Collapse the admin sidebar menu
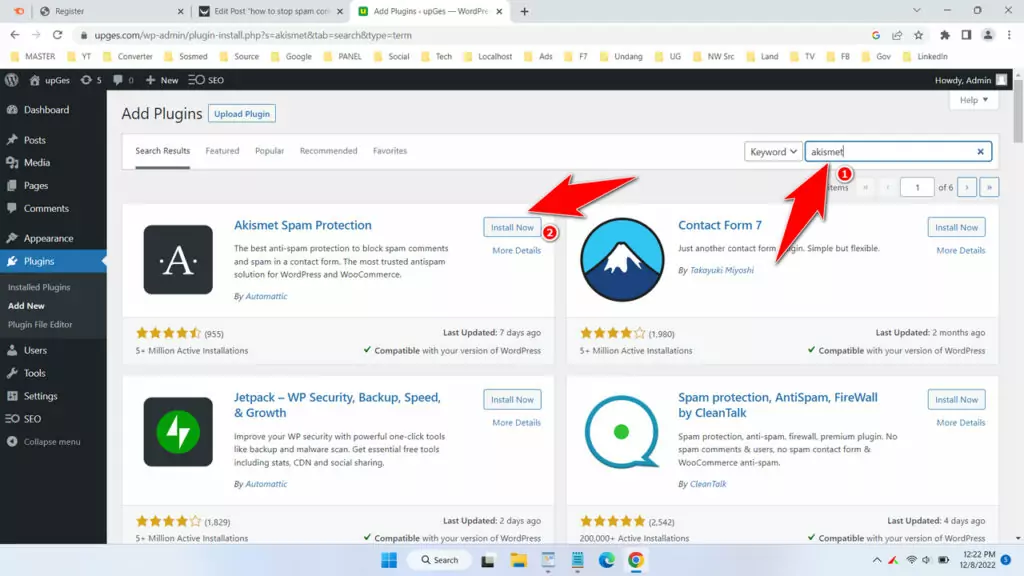The image size is (1024, 576). click(45, 442)
